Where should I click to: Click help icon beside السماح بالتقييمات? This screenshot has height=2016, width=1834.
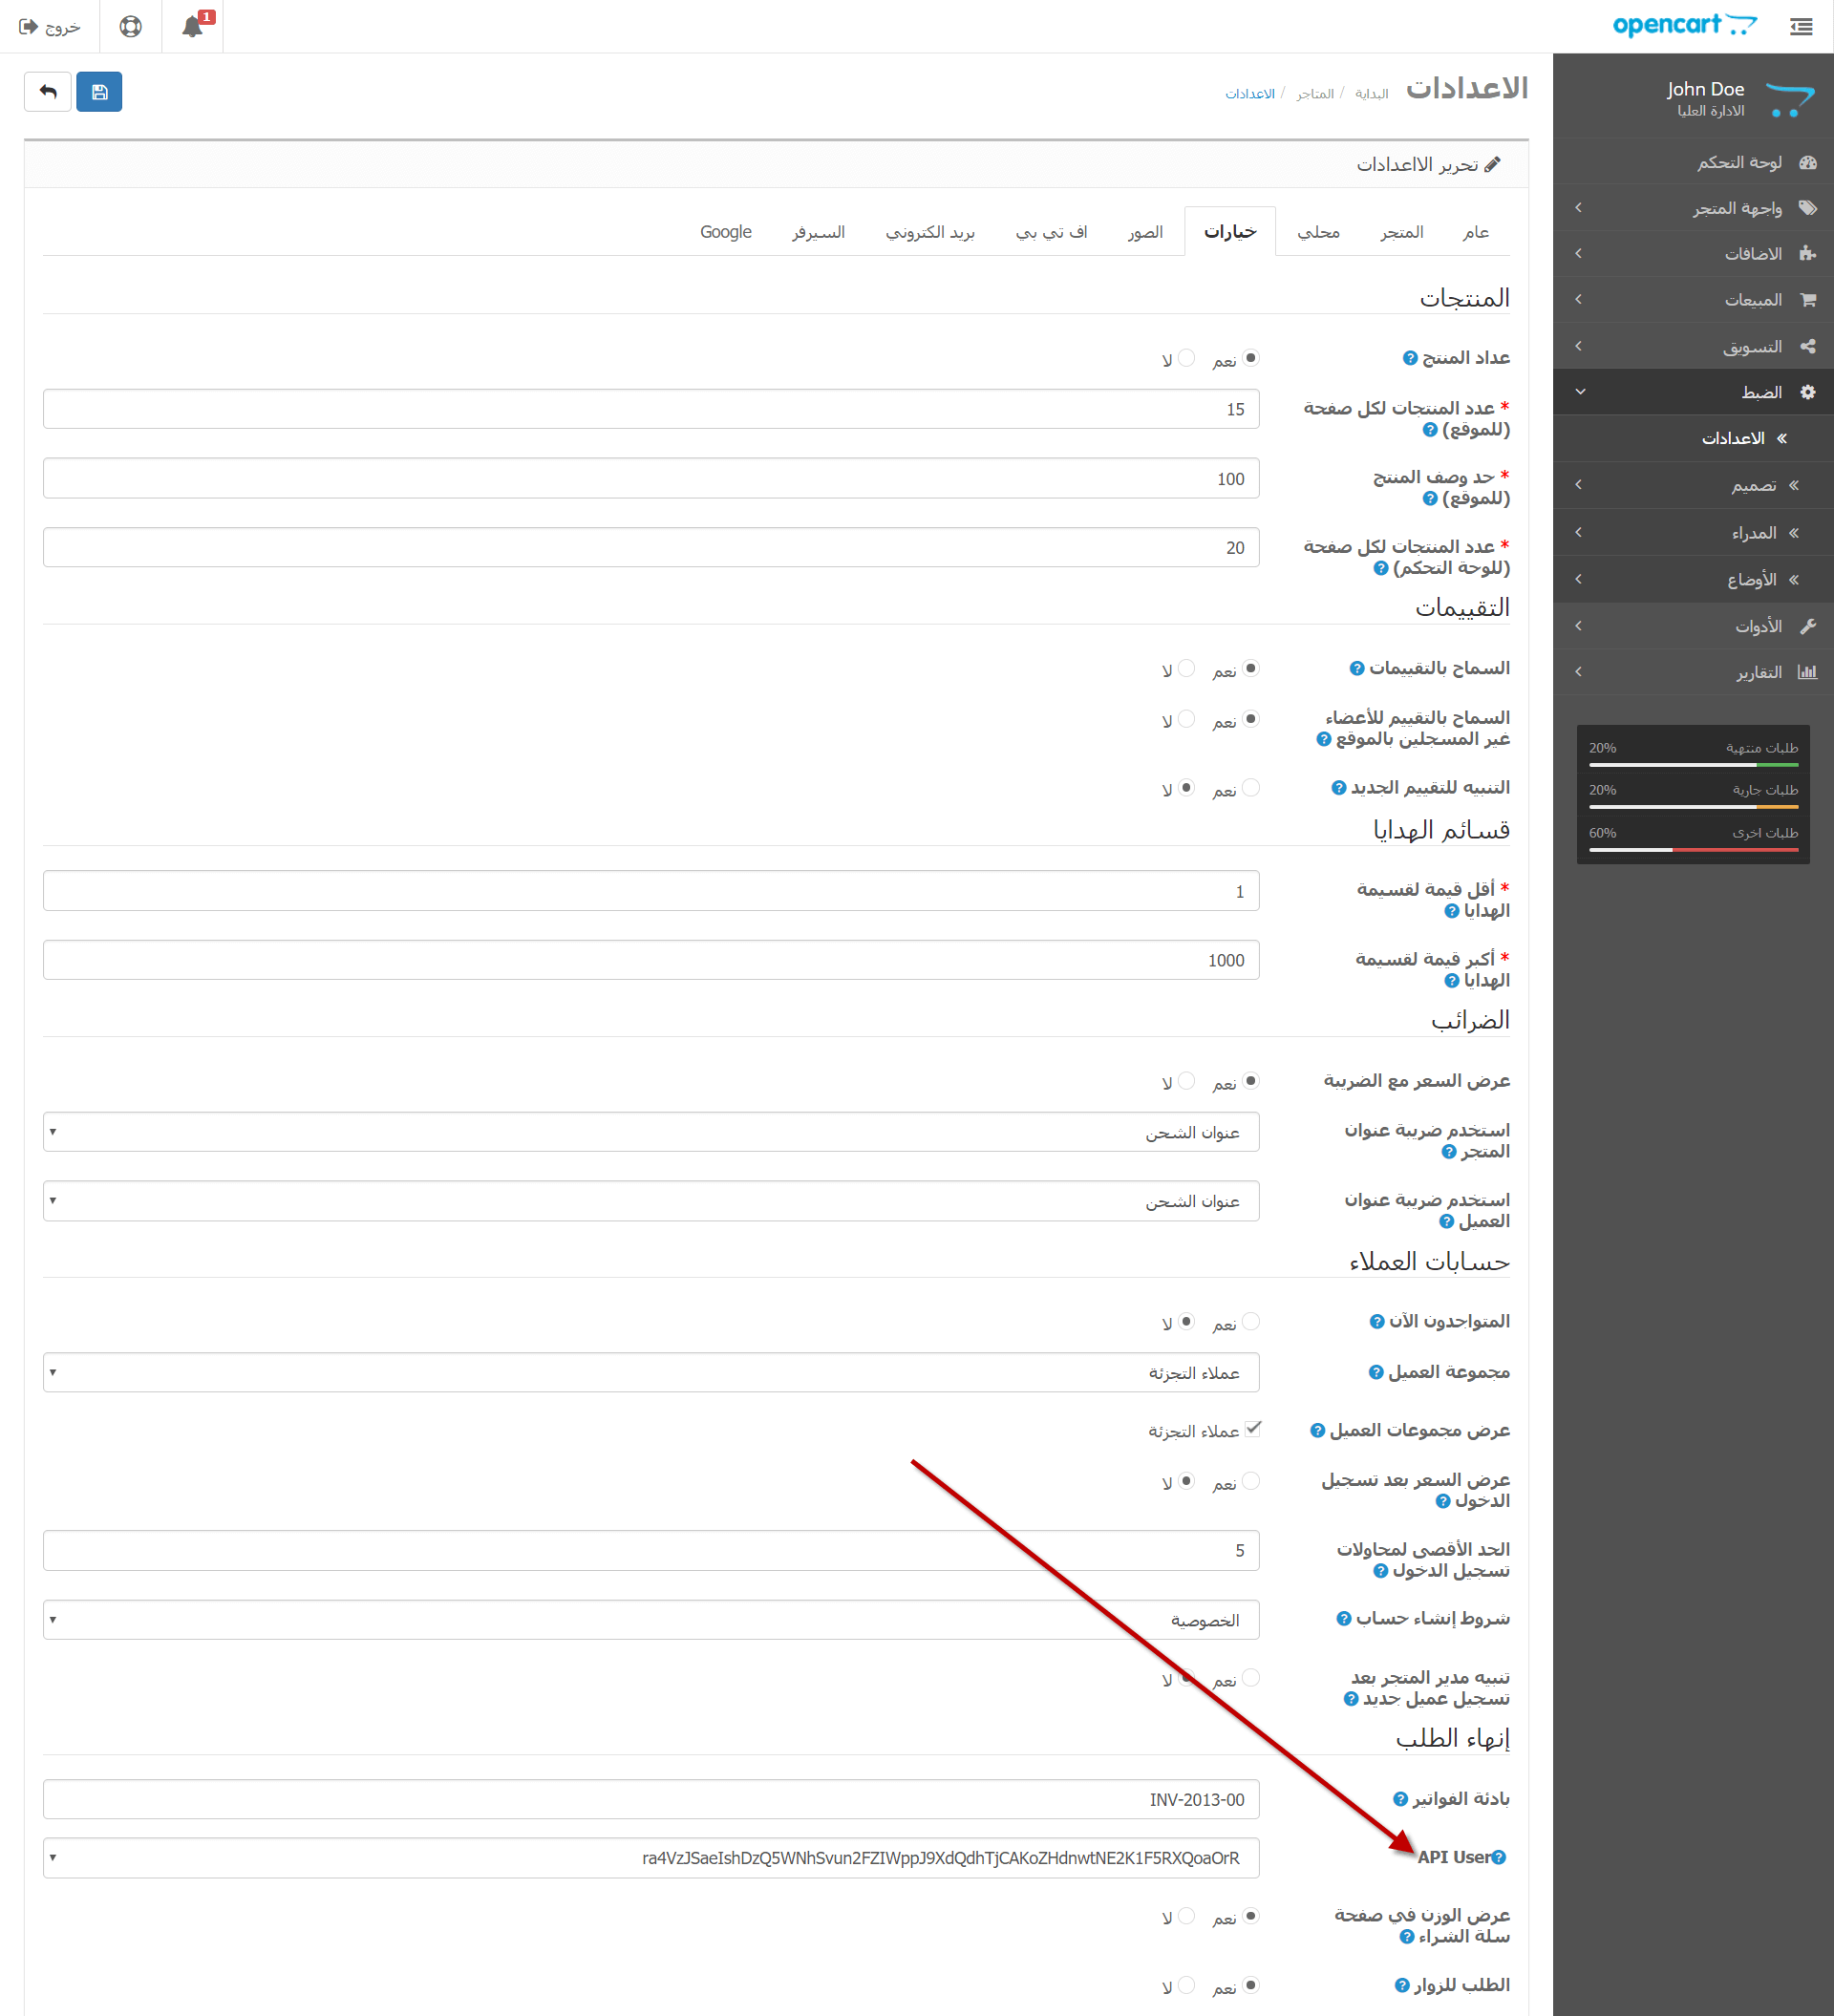point(1357,668)
